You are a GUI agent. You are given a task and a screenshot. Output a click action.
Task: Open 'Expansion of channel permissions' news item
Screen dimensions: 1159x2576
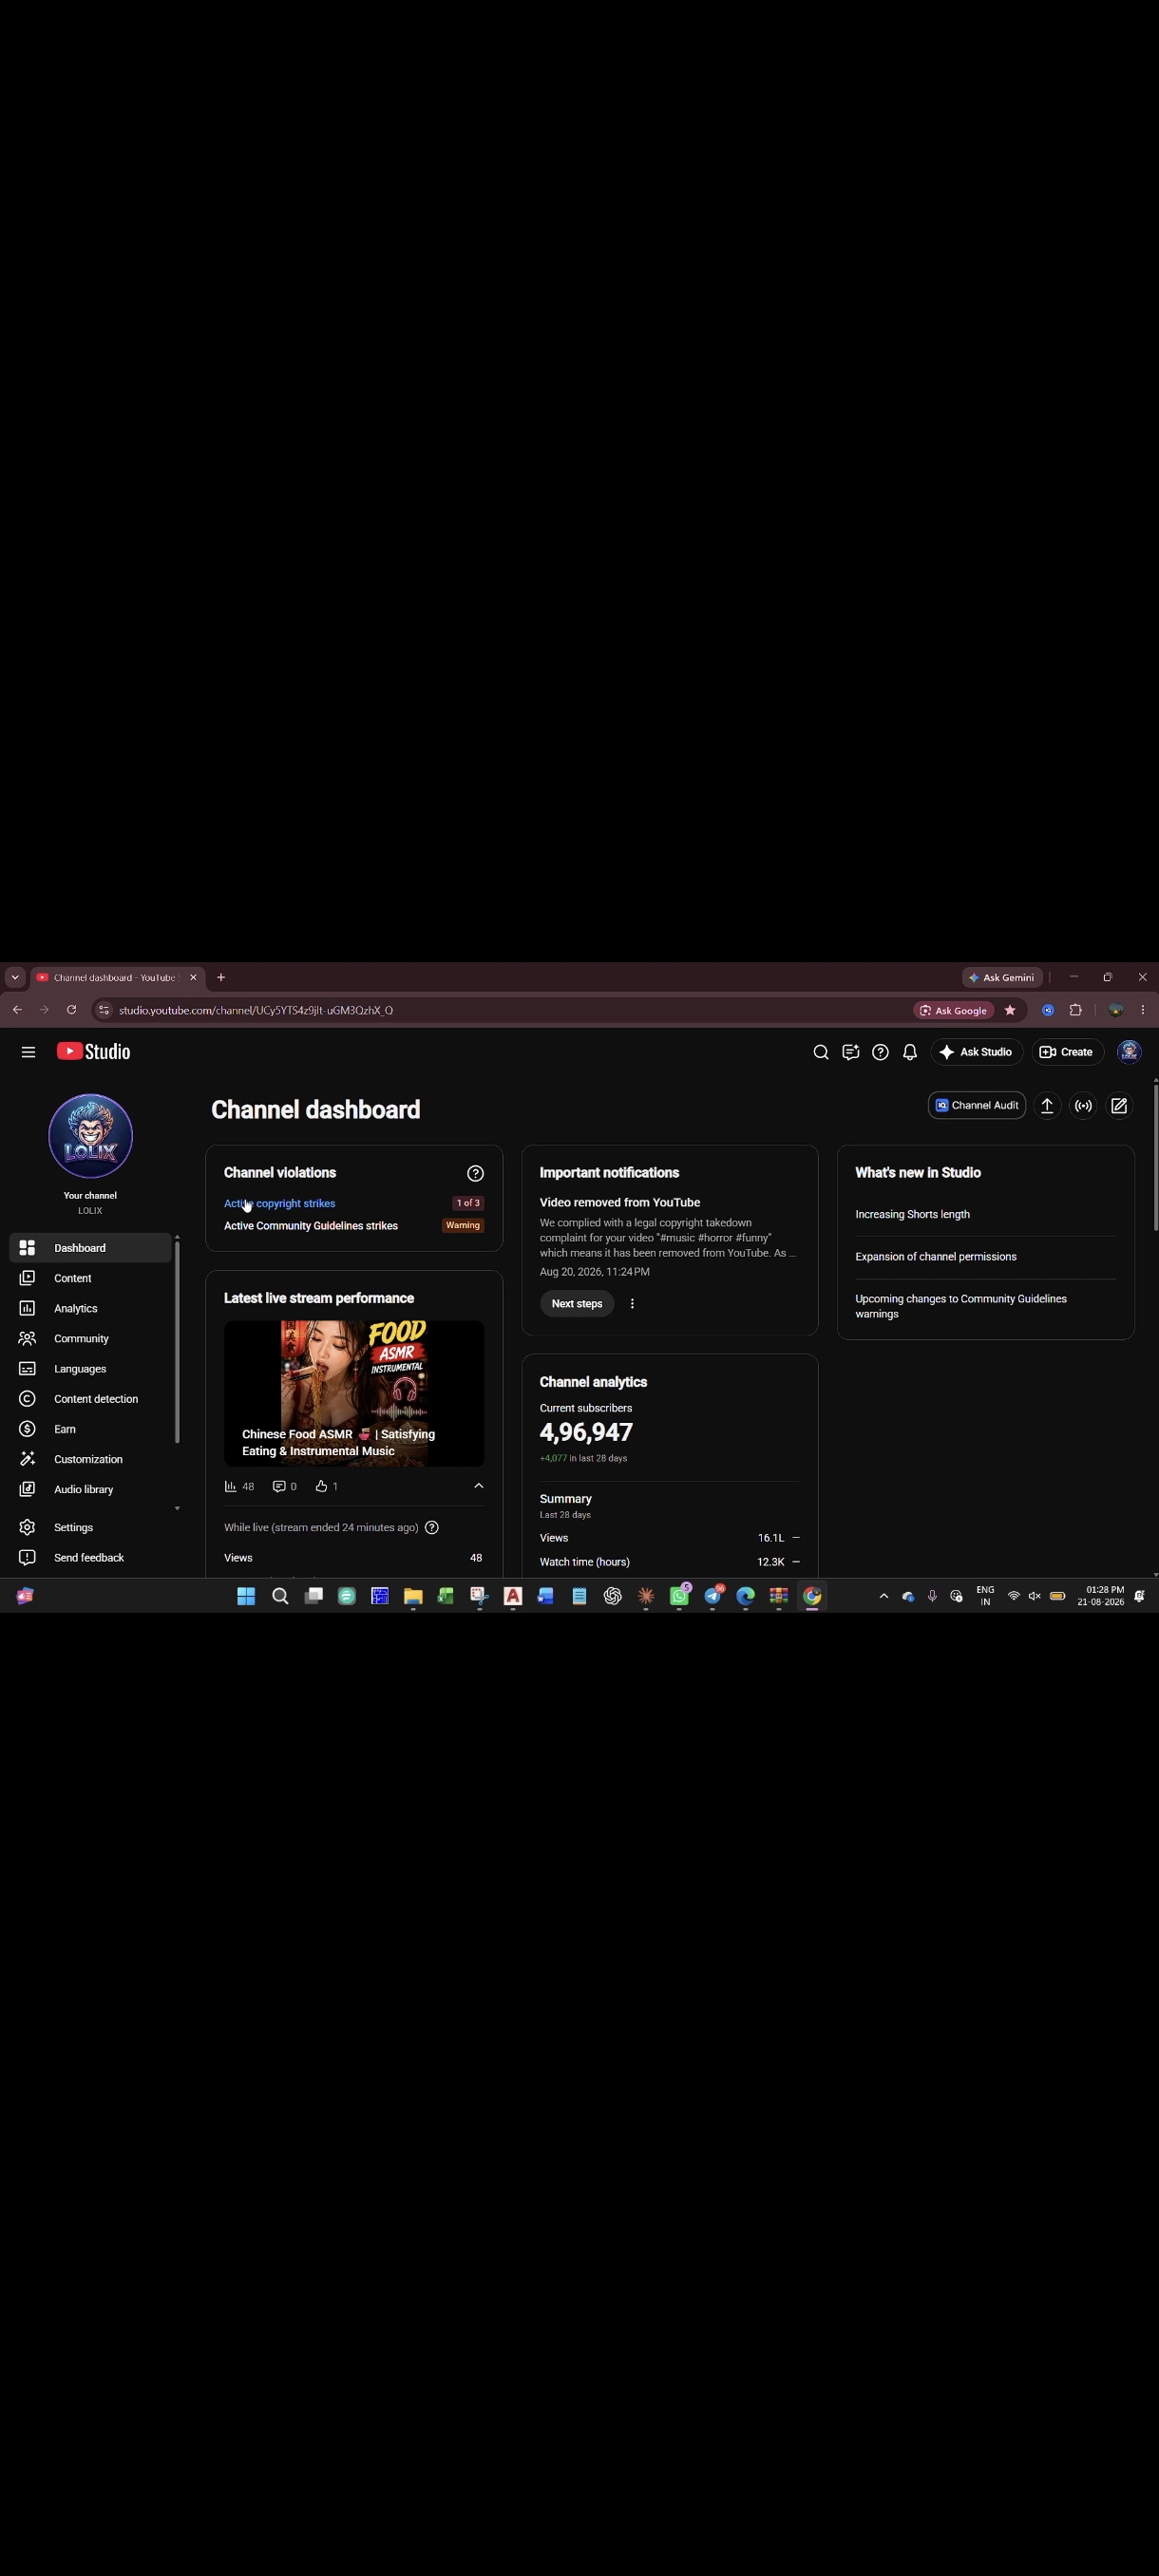pos(936,1256)
